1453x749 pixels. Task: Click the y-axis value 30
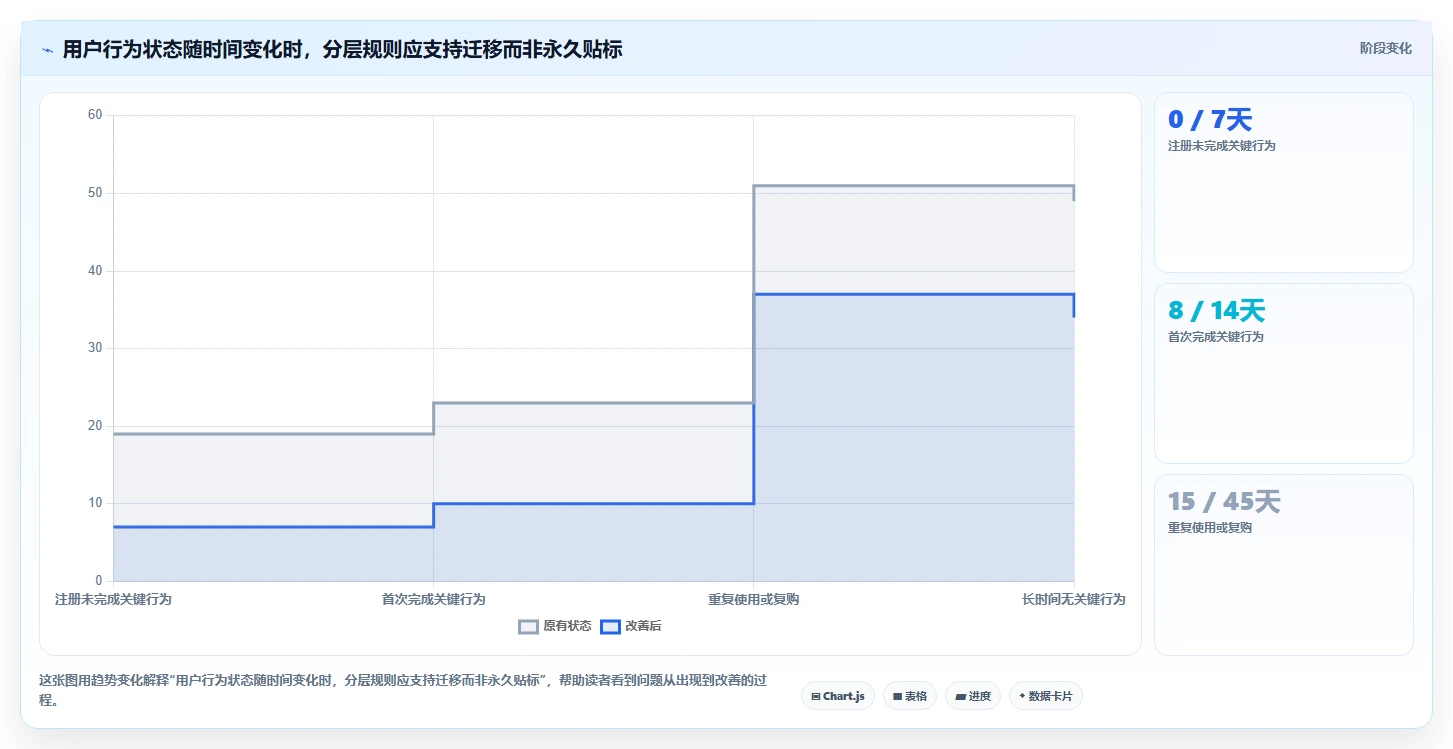click(x=95, y=348)
